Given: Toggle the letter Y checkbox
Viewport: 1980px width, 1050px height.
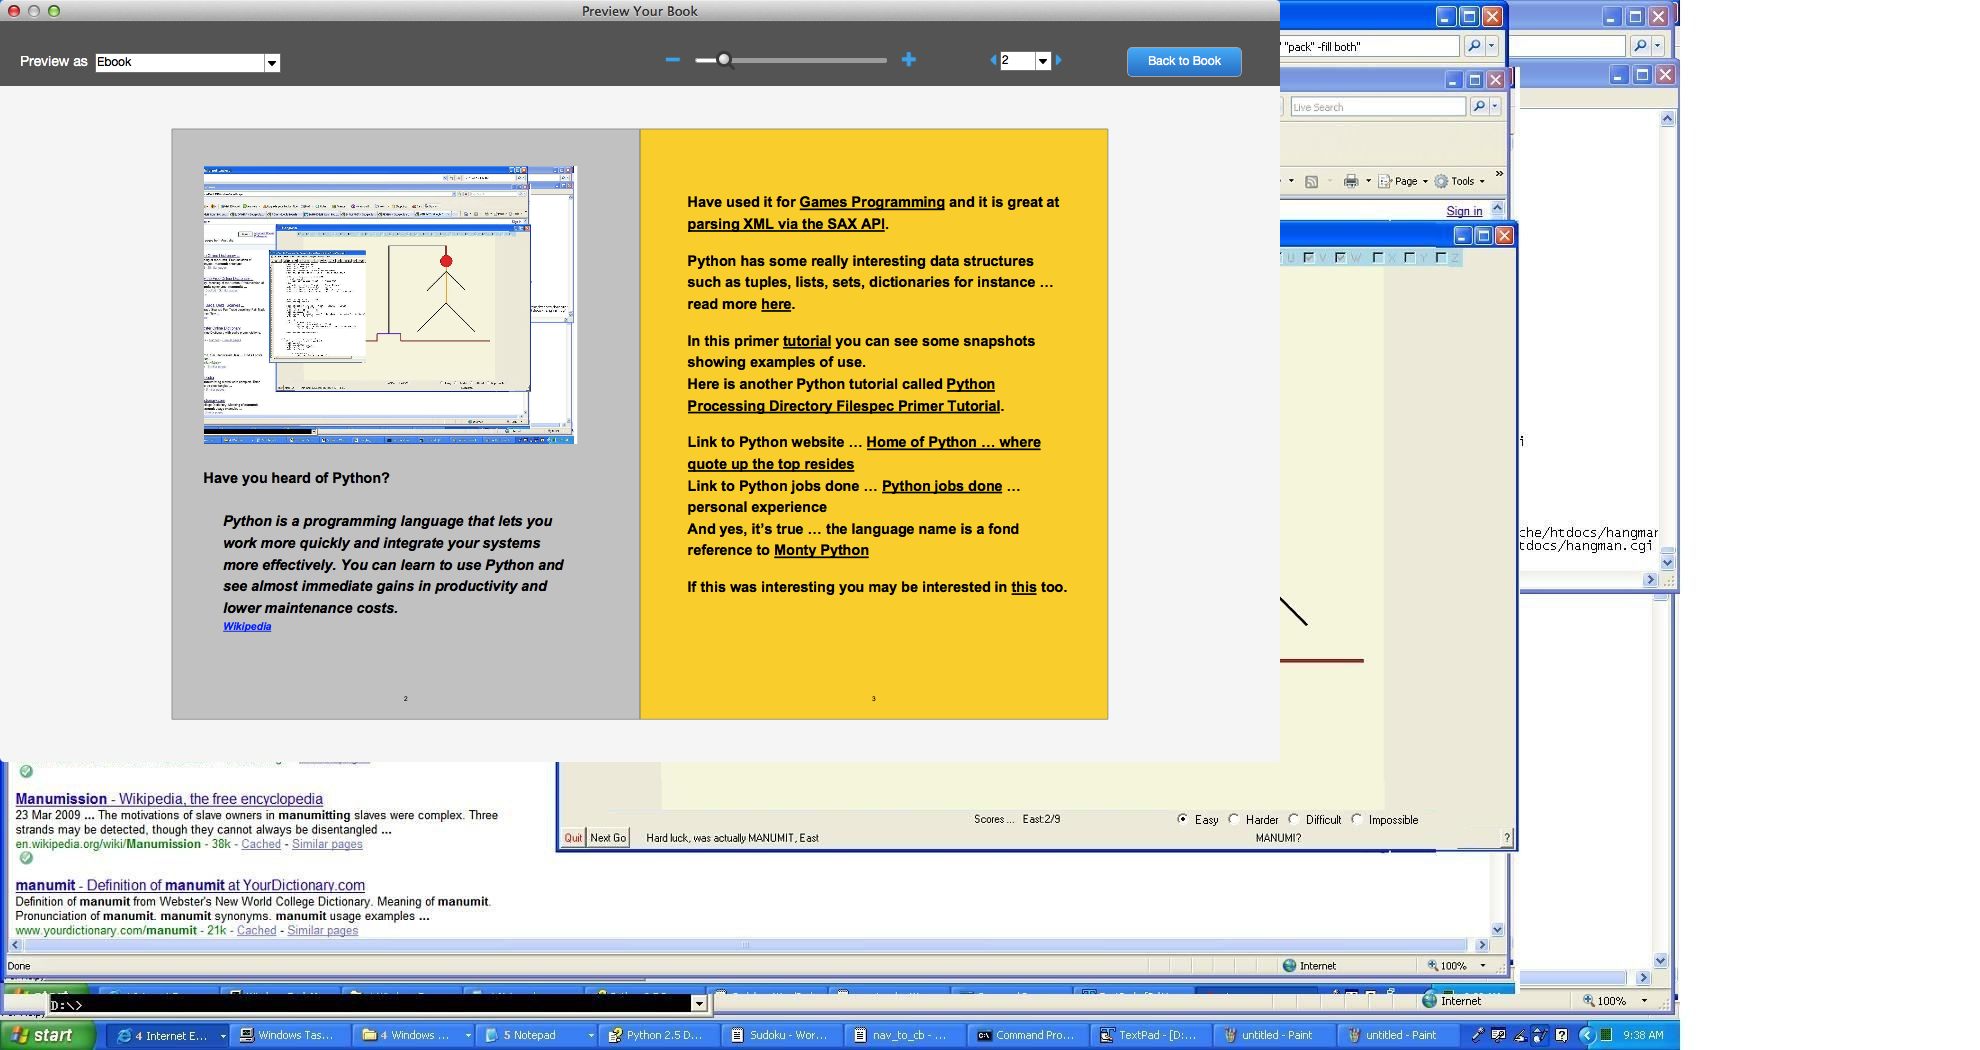Looking at the screenshot, I should pos(1410,258).
